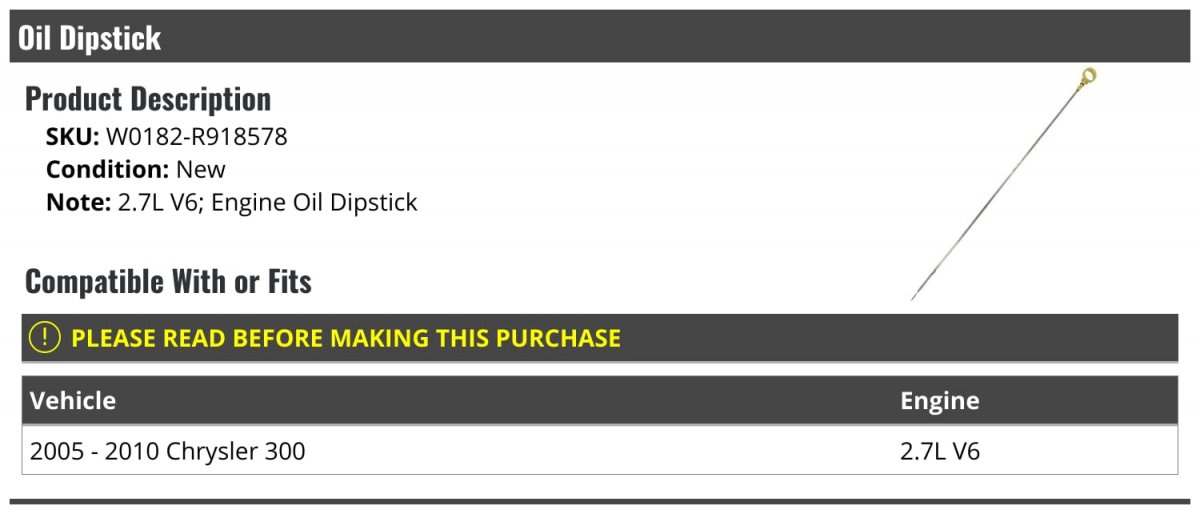Click the yellow warning exclamation icon

coord(46,338)
